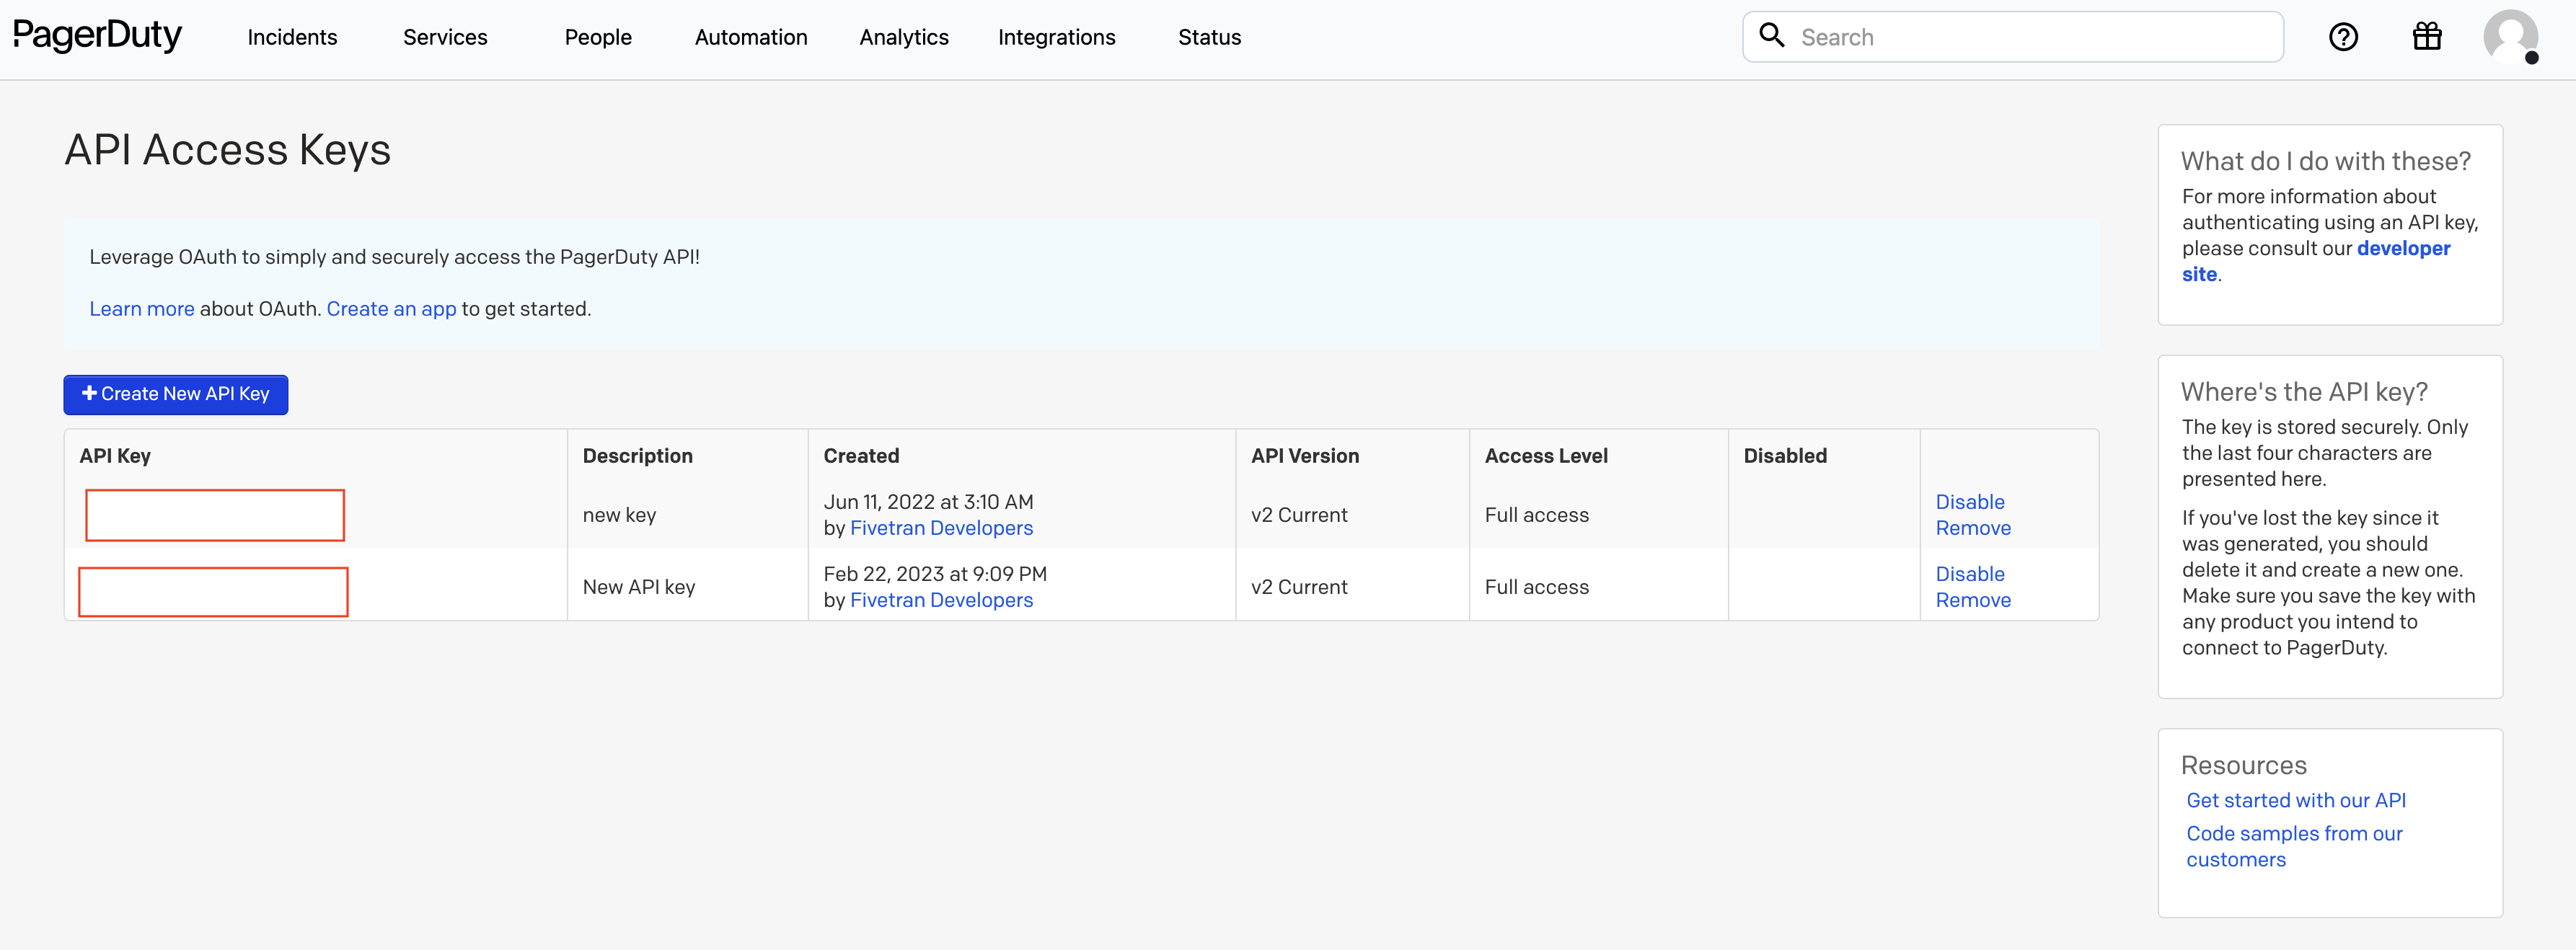Image resolution: width=2576 pixels, height=950 pixels.
Task: Click the API Version column header
Action: point(1305,456)
